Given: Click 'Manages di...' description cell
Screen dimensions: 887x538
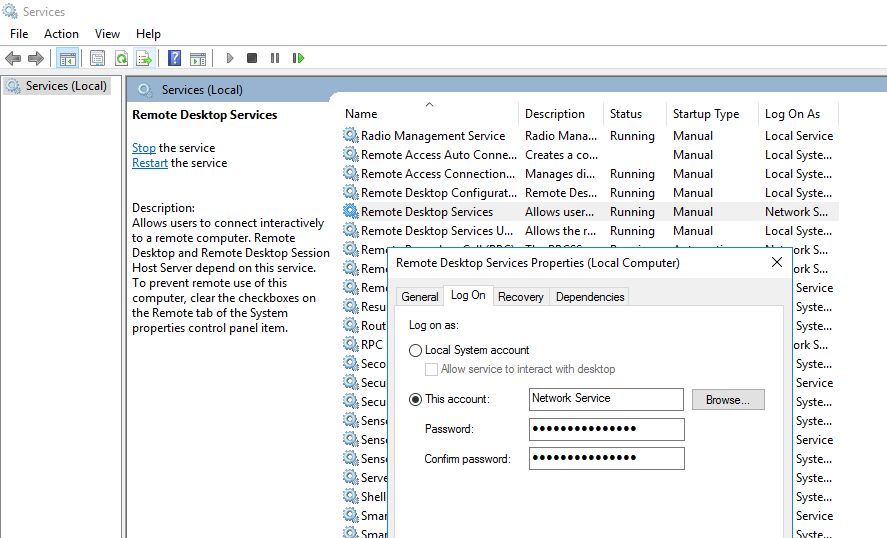Looking at the screenshot, I should [559, 174].
